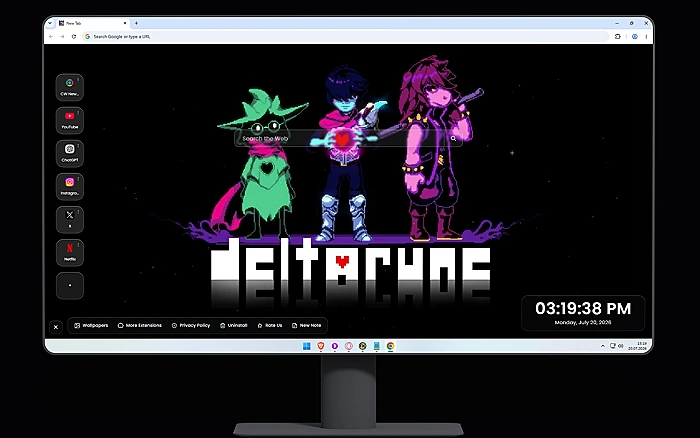
Task: Open the Chrome three-dot menu
Action: 646,37
